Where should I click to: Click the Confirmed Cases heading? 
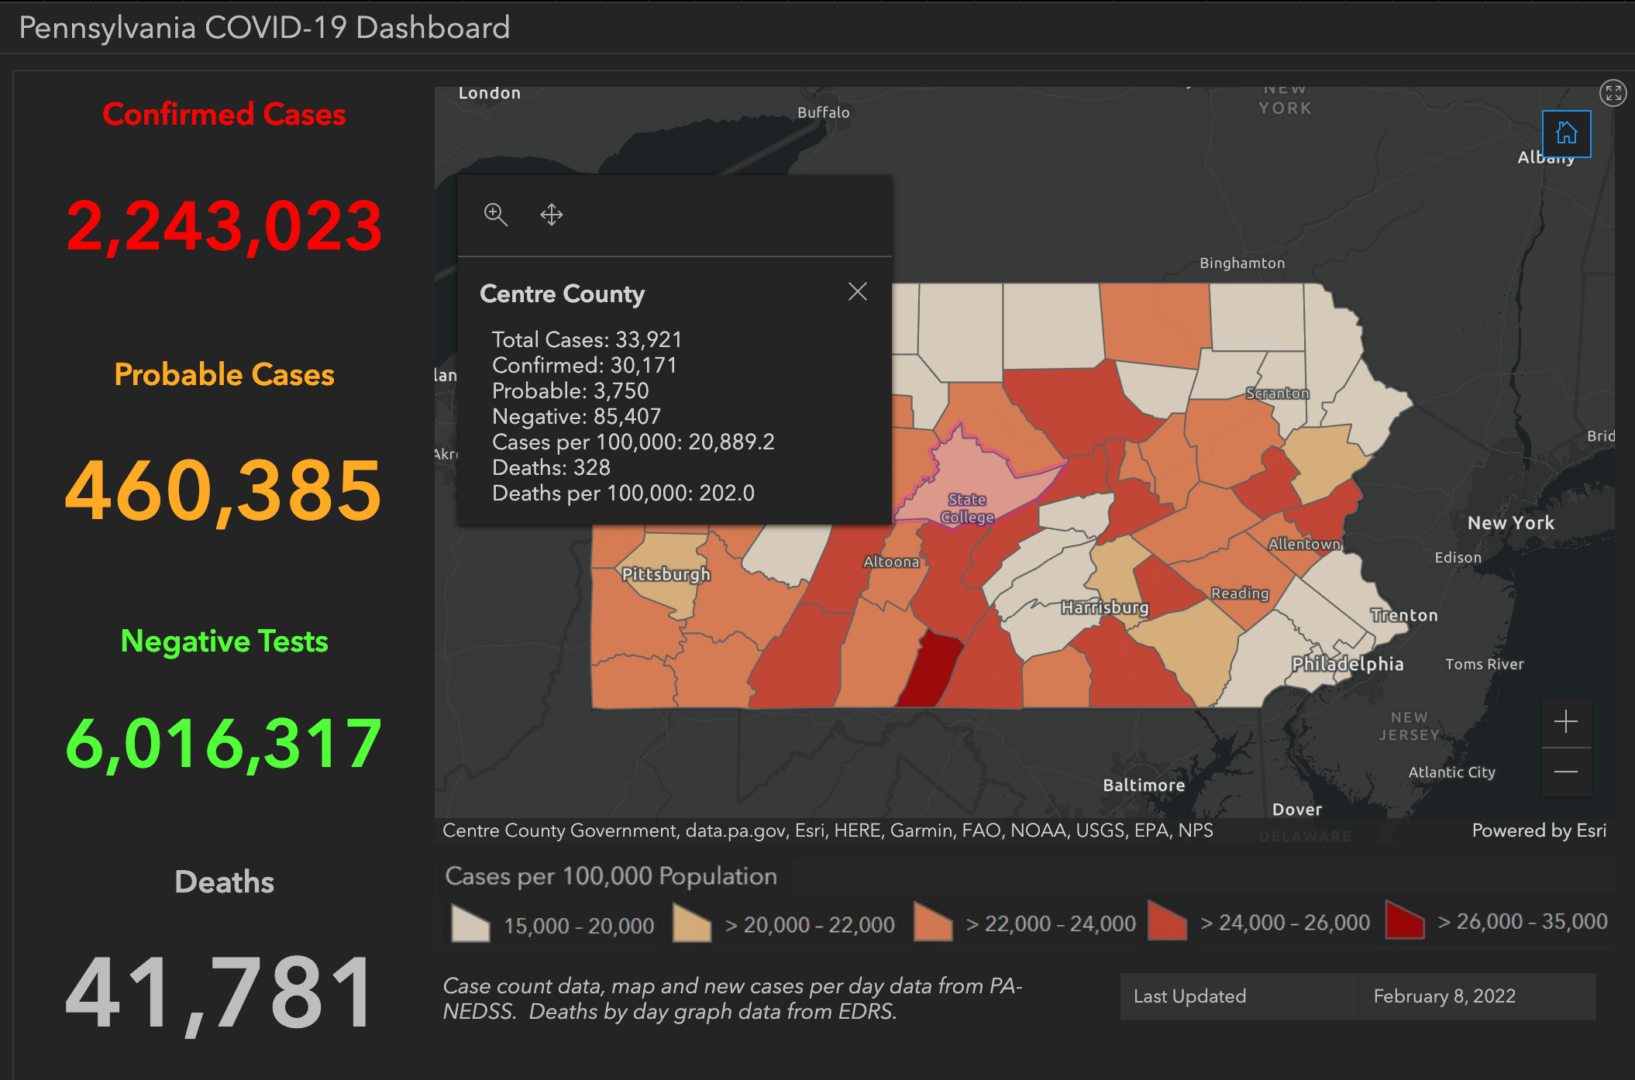click(x=224, y=114)
